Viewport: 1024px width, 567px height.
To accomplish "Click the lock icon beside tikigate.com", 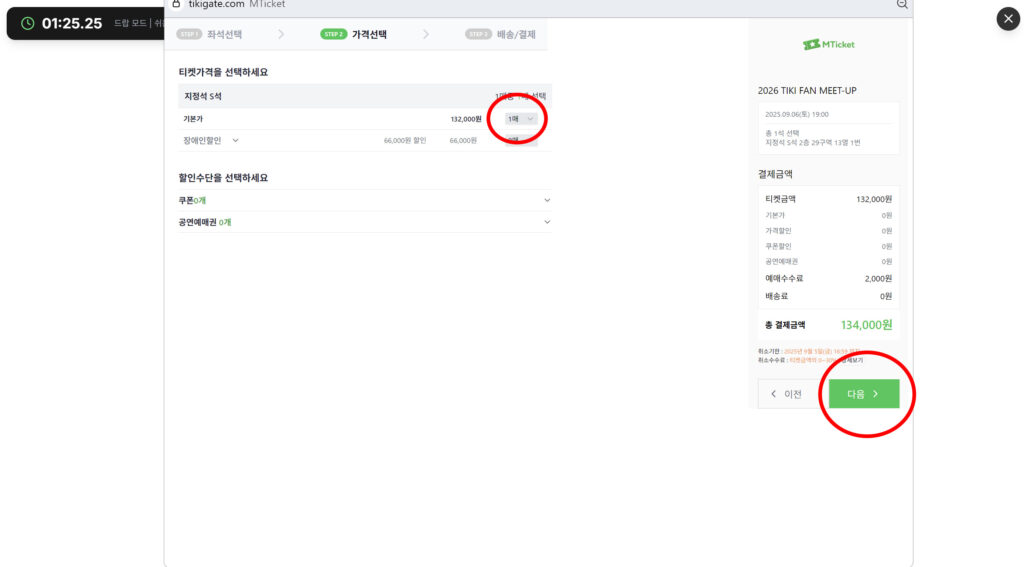I will [177, 4].
